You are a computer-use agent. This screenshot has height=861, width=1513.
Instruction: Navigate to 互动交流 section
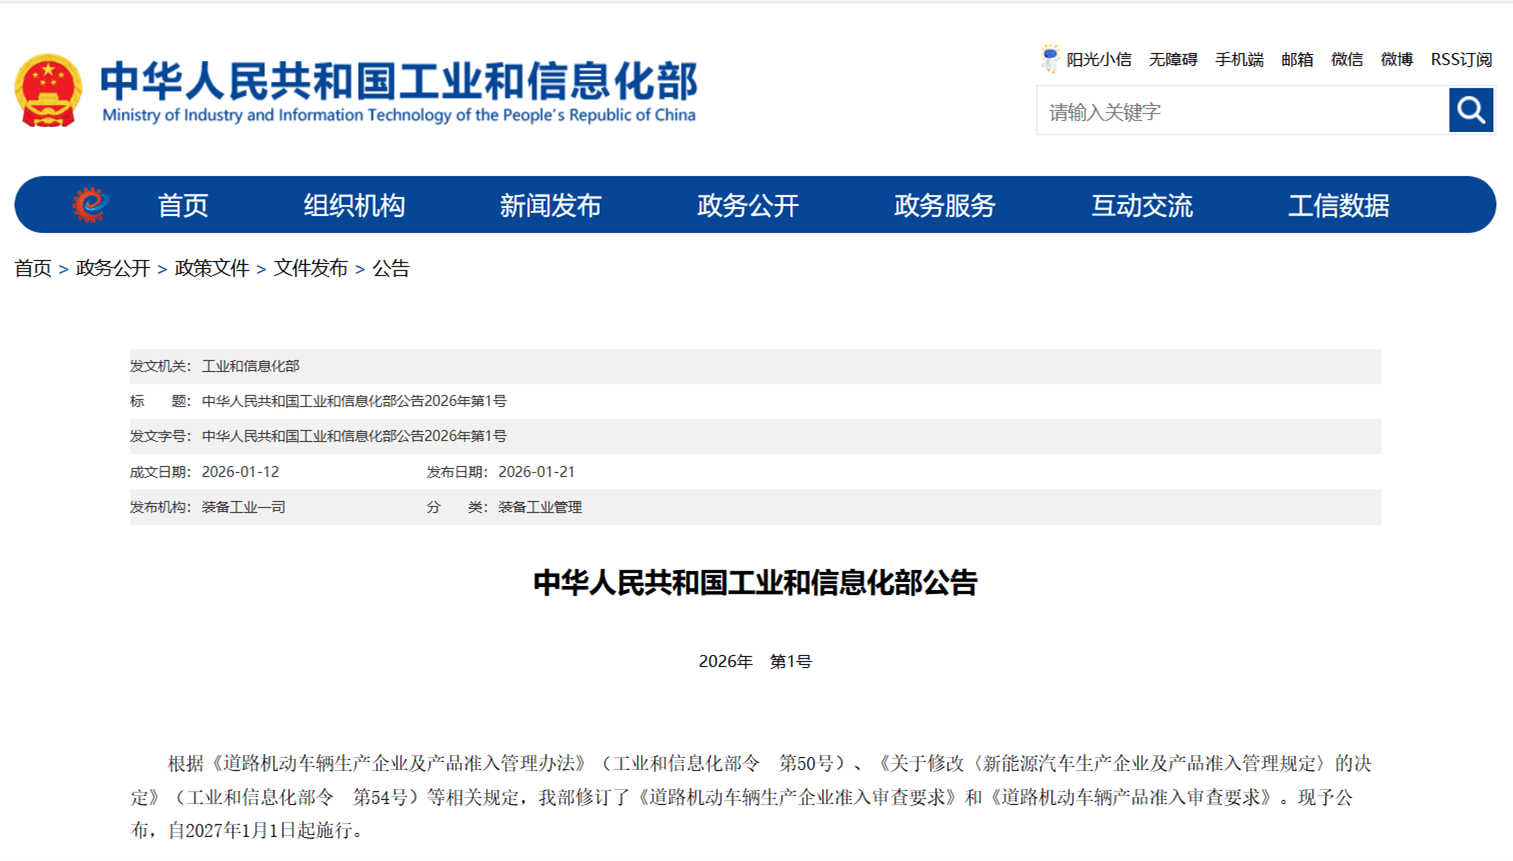[1141, 206]
